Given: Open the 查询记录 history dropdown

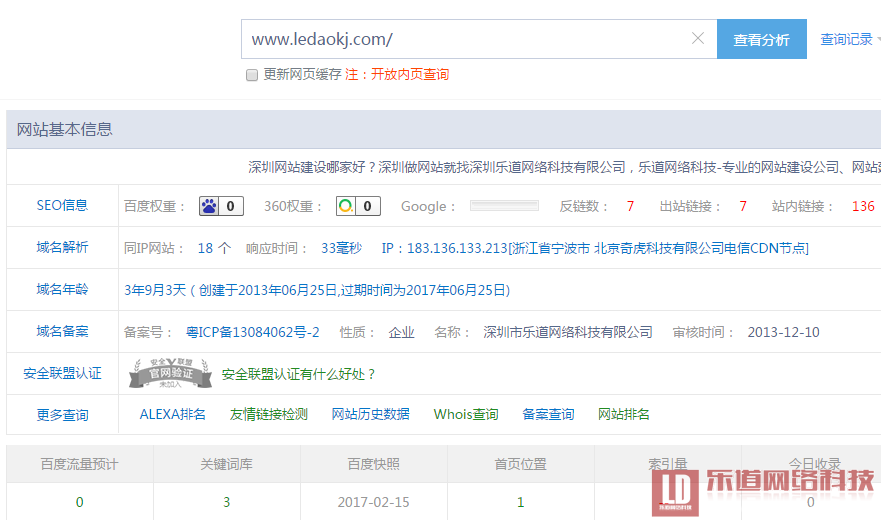Looking at the screenshot, I should 849,39.
